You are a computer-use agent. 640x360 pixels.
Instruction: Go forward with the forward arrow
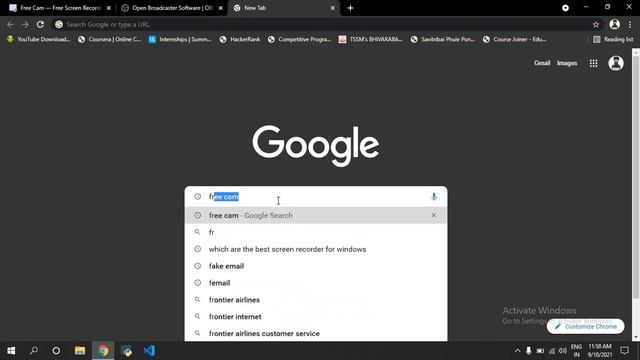[x=25, y=24]
